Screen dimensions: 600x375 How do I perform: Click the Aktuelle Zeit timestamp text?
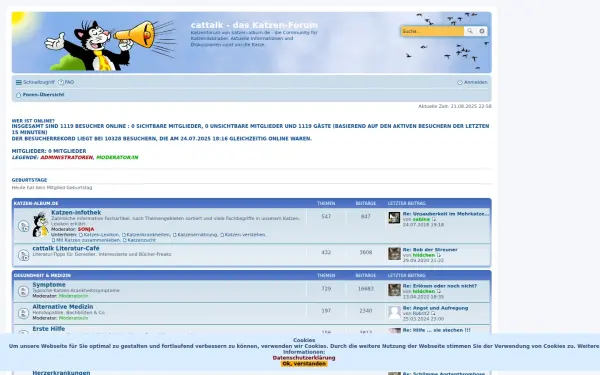(x=455, y=106)
